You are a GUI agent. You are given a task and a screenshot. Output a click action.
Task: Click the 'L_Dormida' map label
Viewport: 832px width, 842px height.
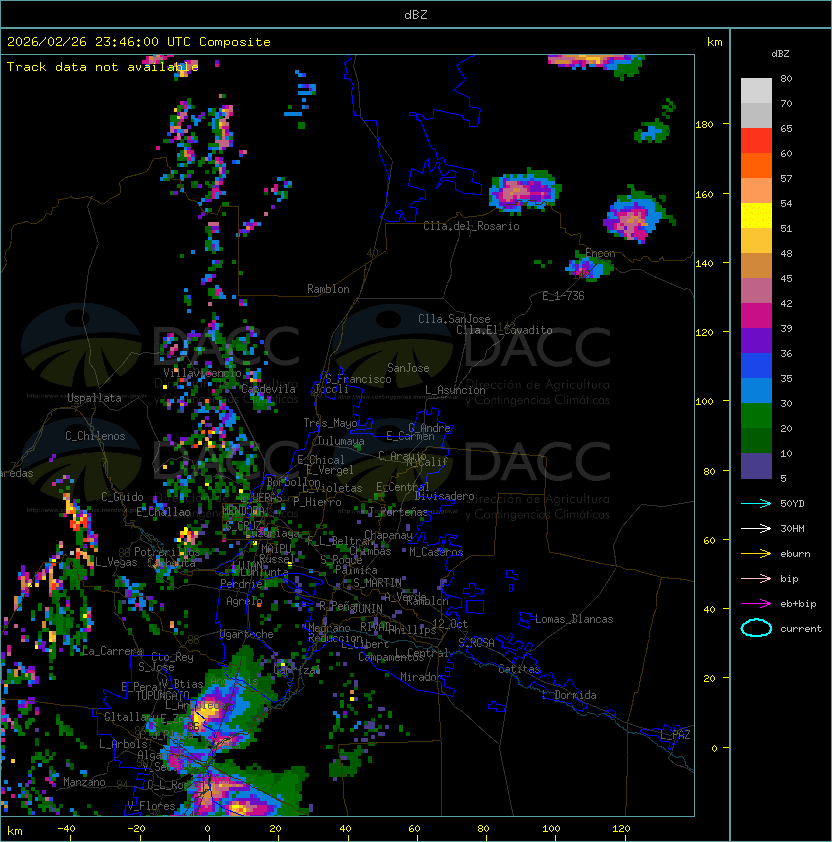tap(569, 695)
